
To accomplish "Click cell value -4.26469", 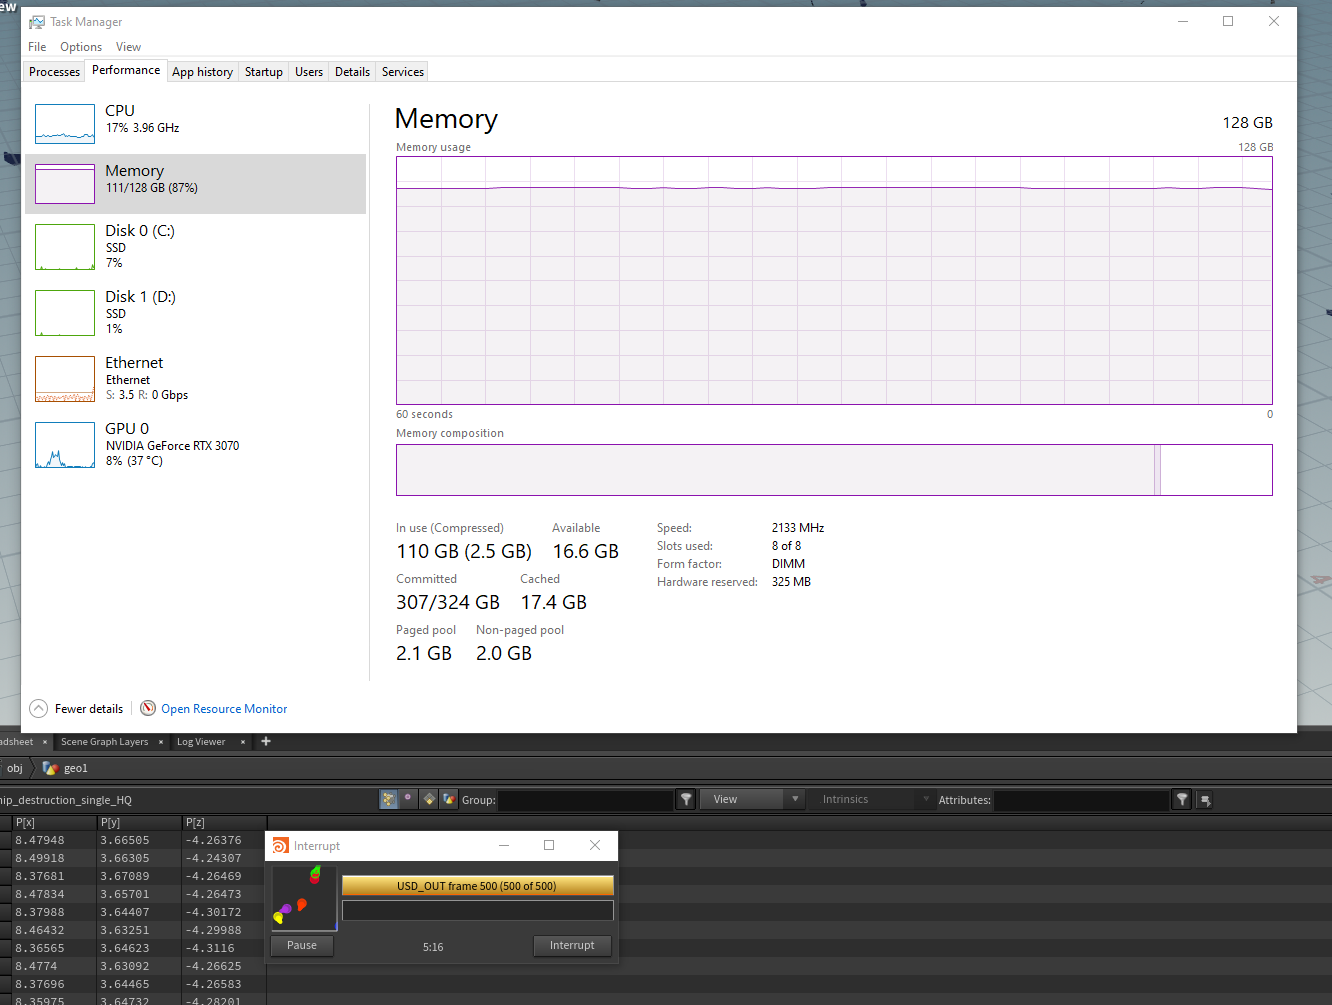I will tap(213, 876).
